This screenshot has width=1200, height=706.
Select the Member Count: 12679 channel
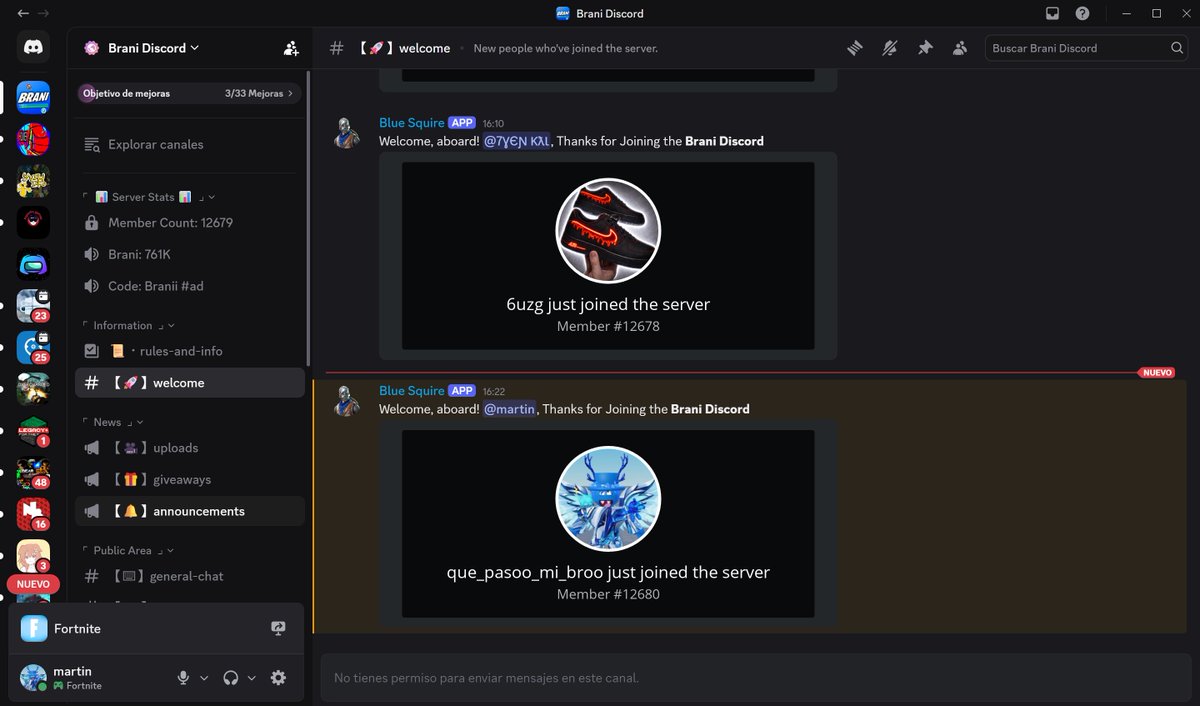[190, 223]
